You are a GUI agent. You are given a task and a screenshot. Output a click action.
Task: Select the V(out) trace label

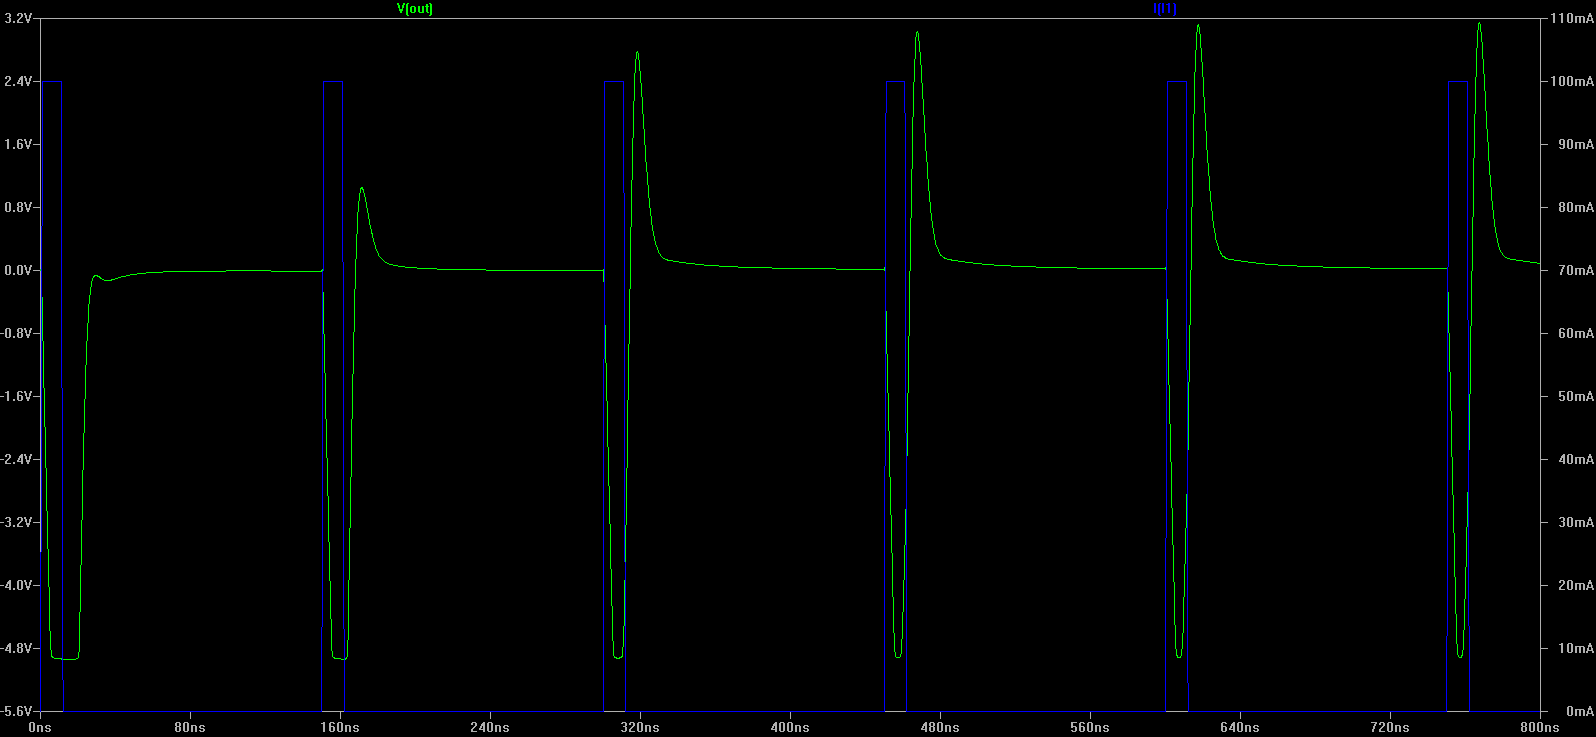pyautogui.click(x=415, y=8)
